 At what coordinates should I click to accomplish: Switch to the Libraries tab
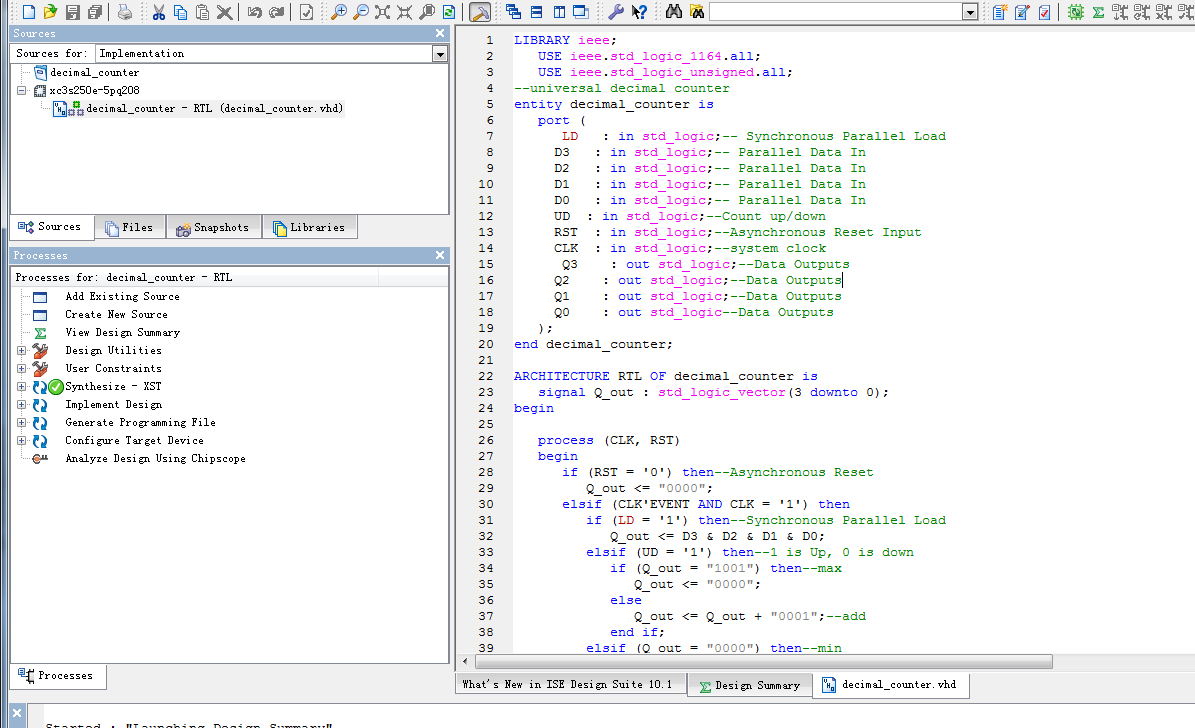click(x=308, y=228)
